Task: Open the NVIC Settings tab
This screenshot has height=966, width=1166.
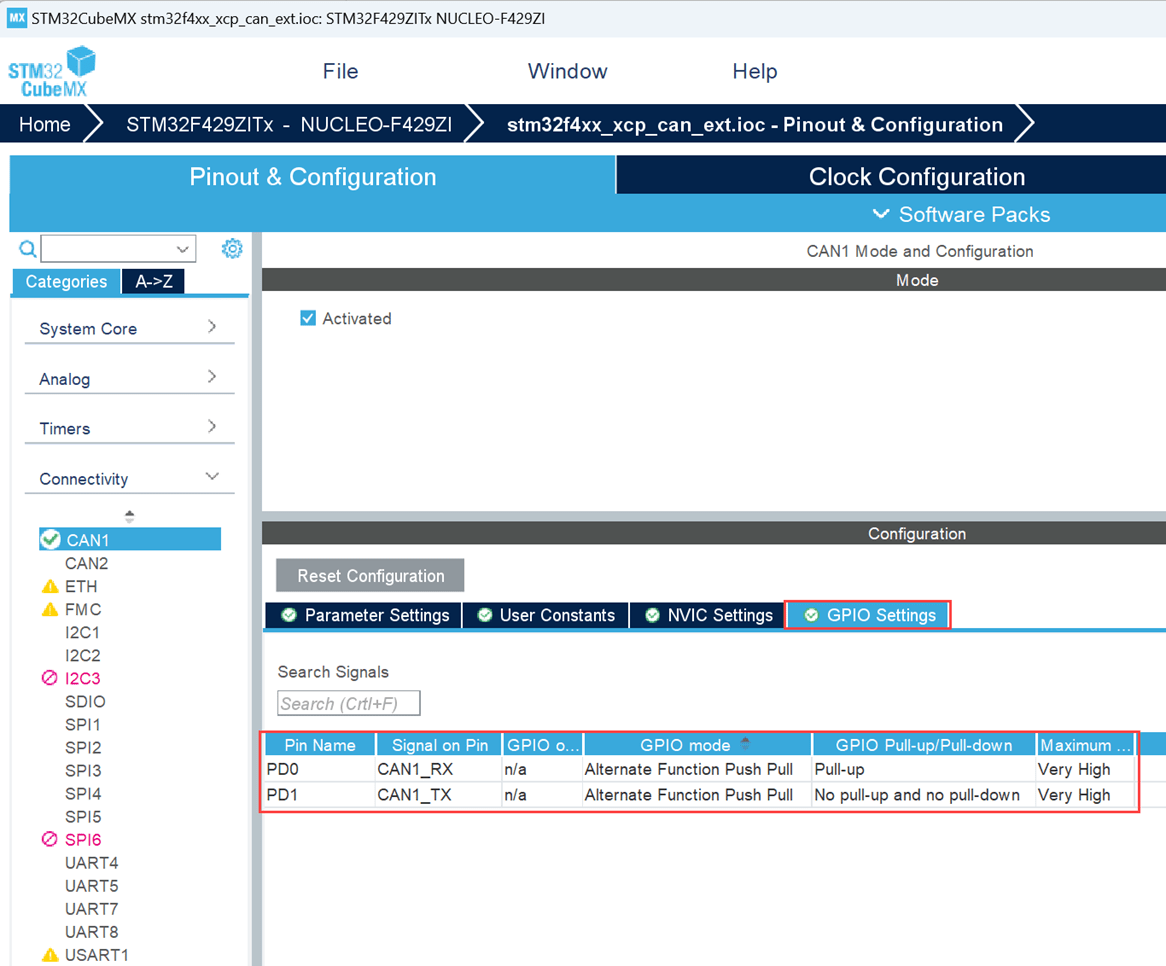Action: coord(709,615)
